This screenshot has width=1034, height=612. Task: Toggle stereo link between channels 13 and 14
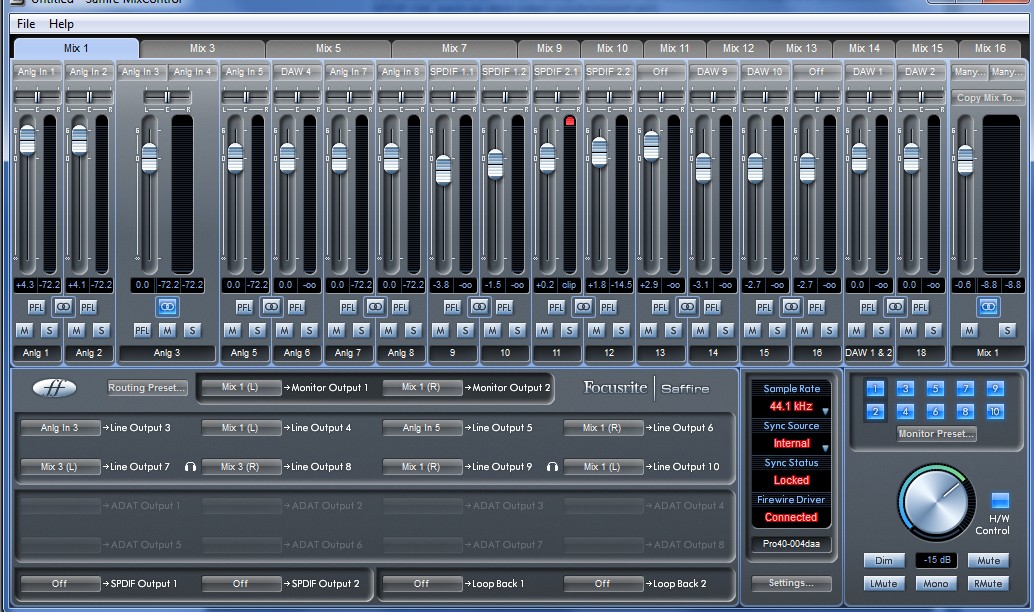click(x=687, y=307)
